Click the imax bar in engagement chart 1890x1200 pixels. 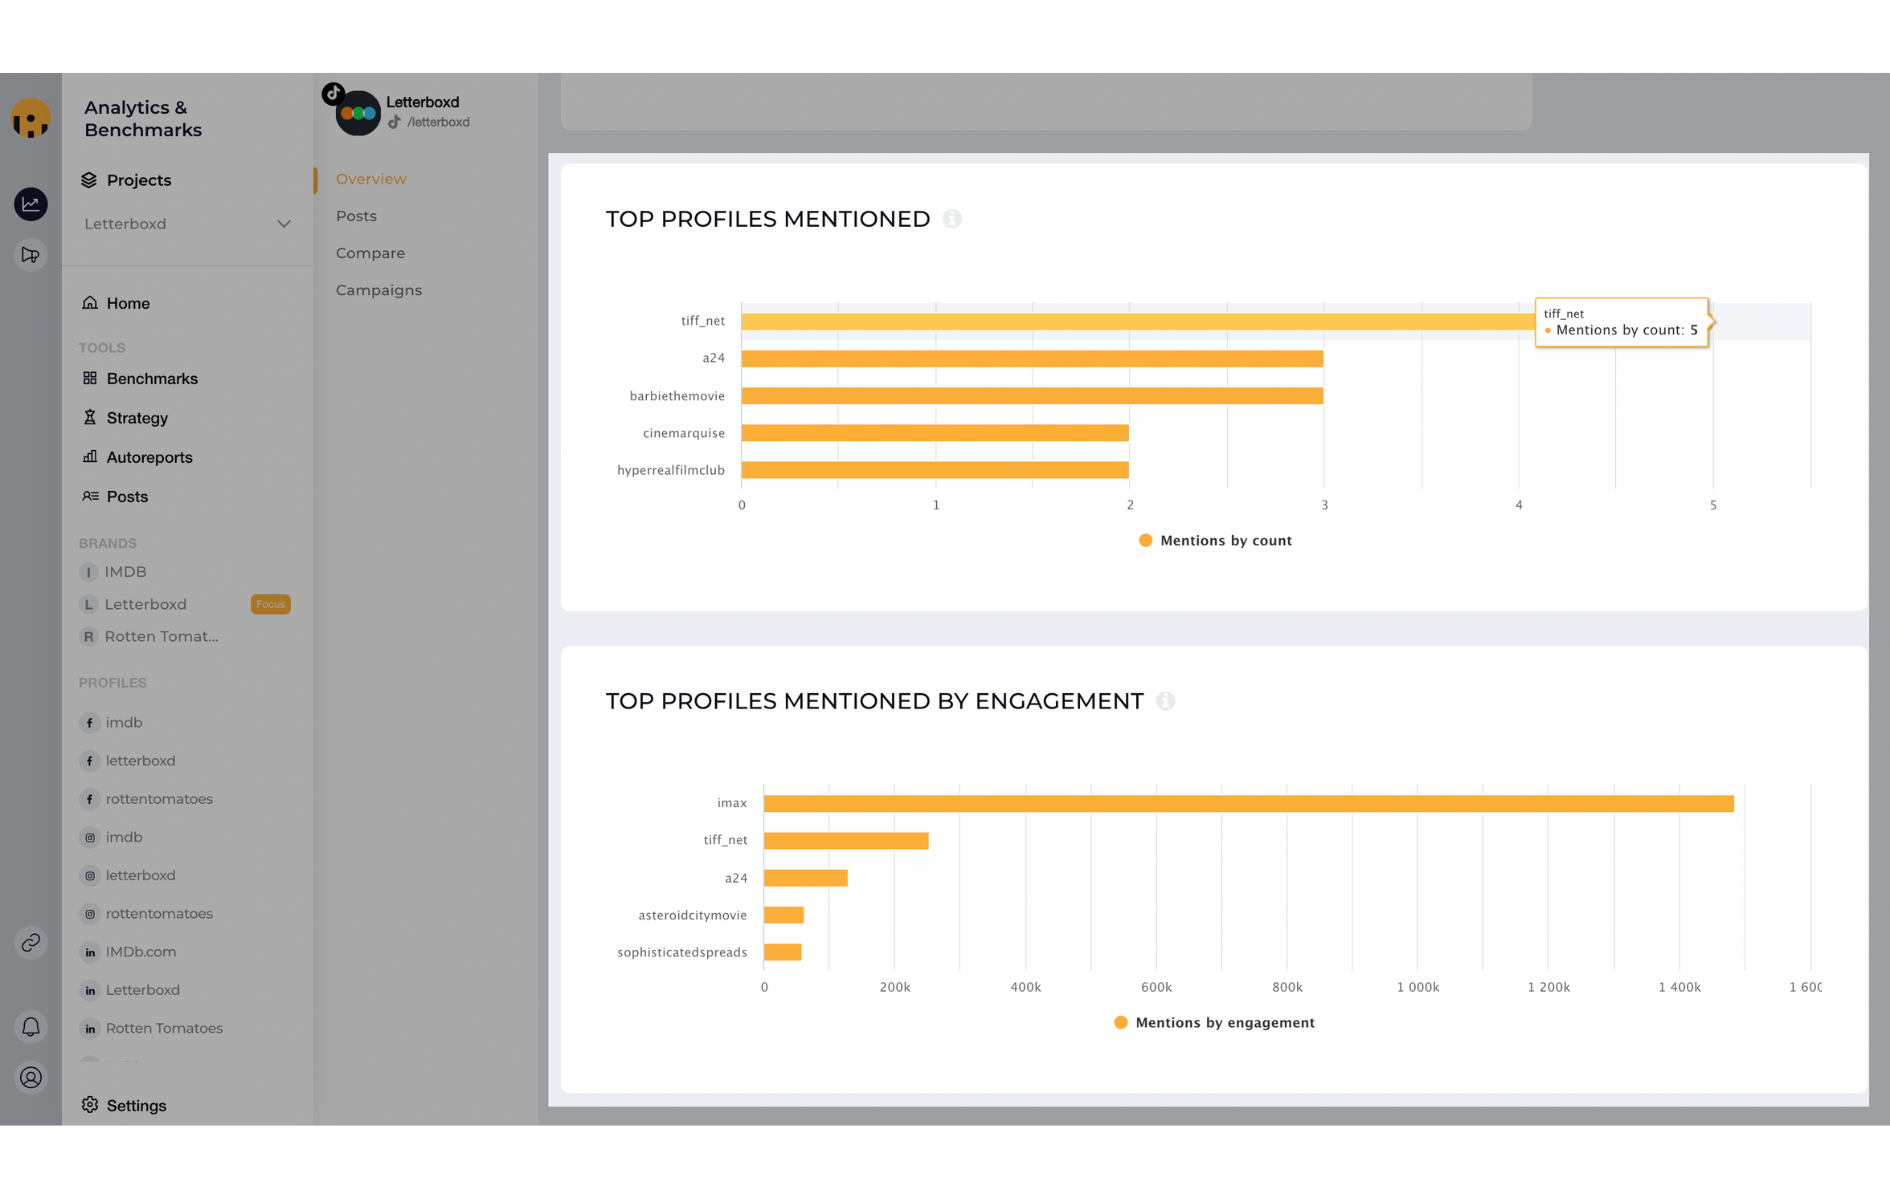(1248, 803)
